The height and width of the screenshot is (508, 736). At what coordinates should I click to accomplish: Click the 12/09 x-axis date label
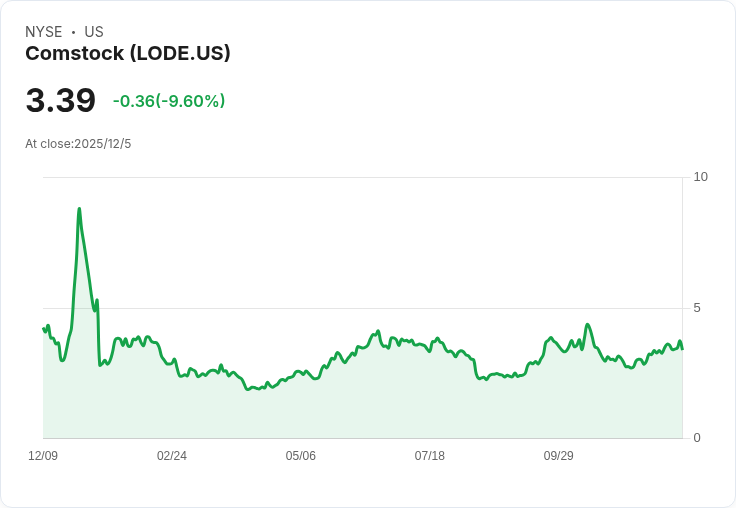[x=43, y=455]
